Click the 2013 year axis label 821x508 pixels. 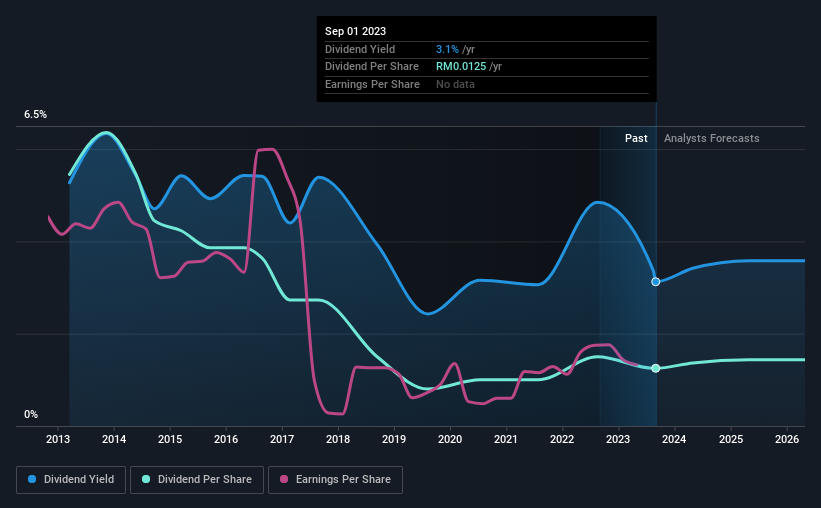58,439
